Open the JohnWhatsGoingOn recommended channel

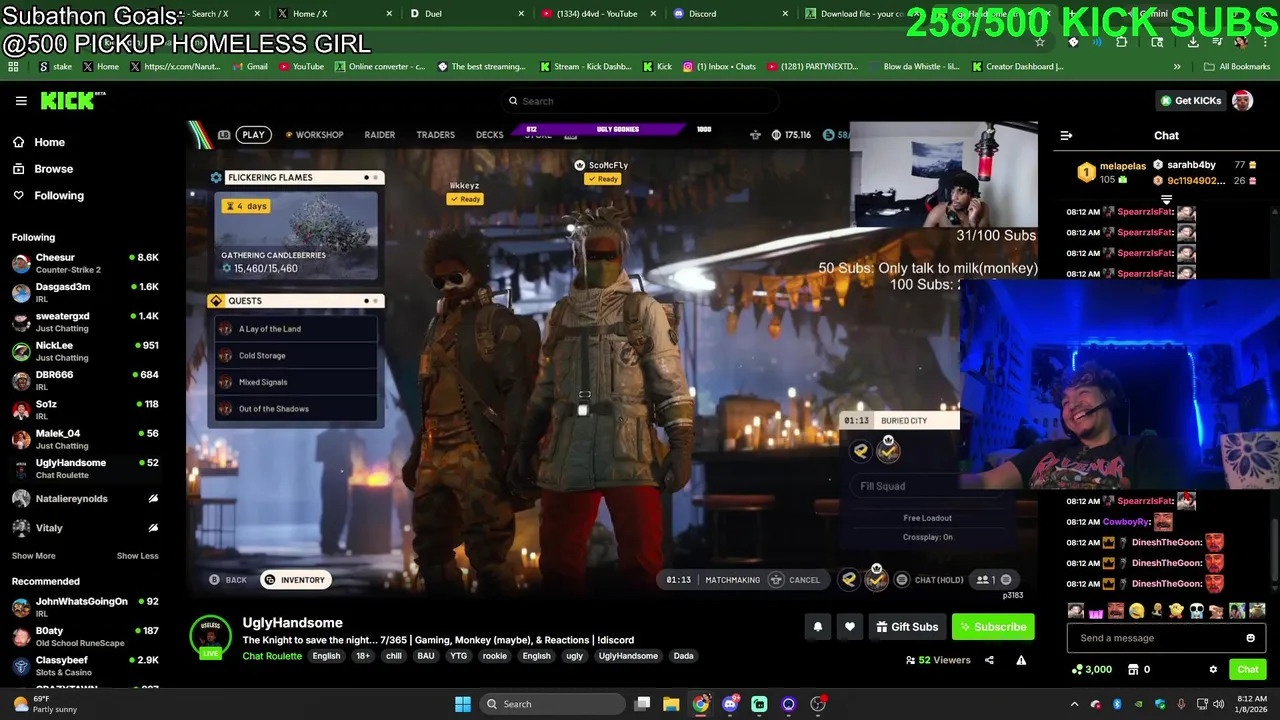coord(85,608)
